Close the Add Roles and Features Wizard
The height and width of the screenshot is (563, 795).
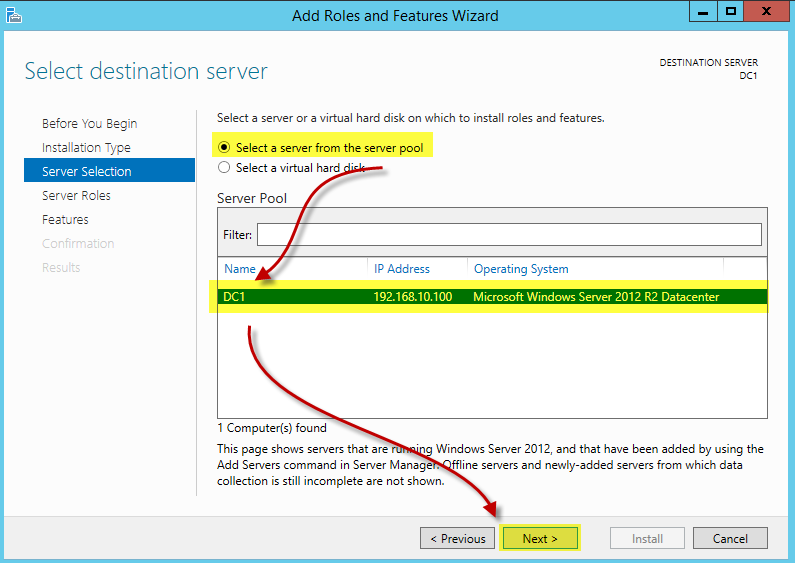[767, 11]
